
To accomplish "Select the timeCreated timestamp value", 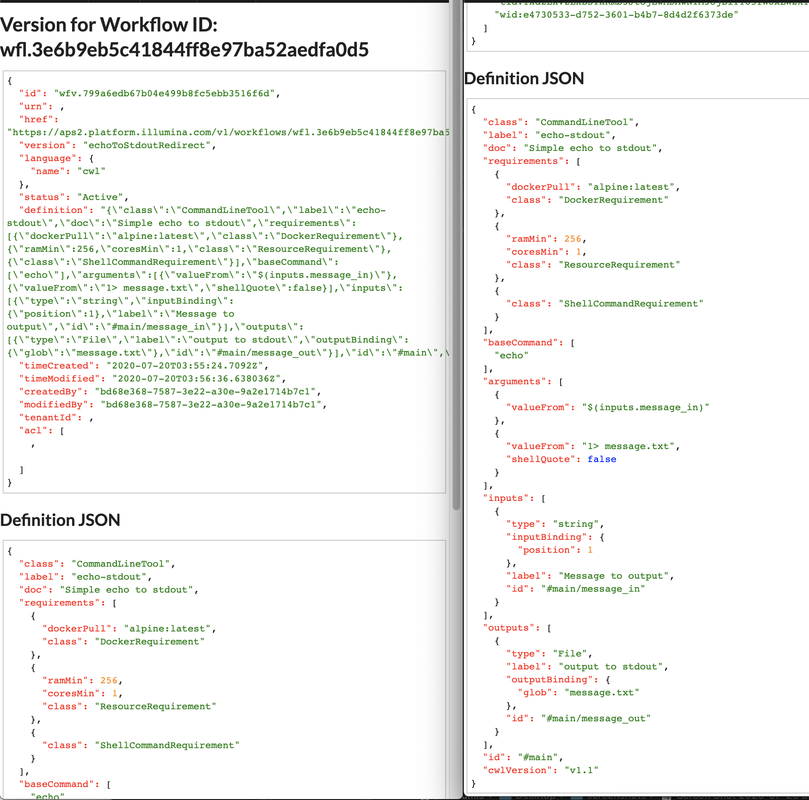I will (x=187, y=366).
